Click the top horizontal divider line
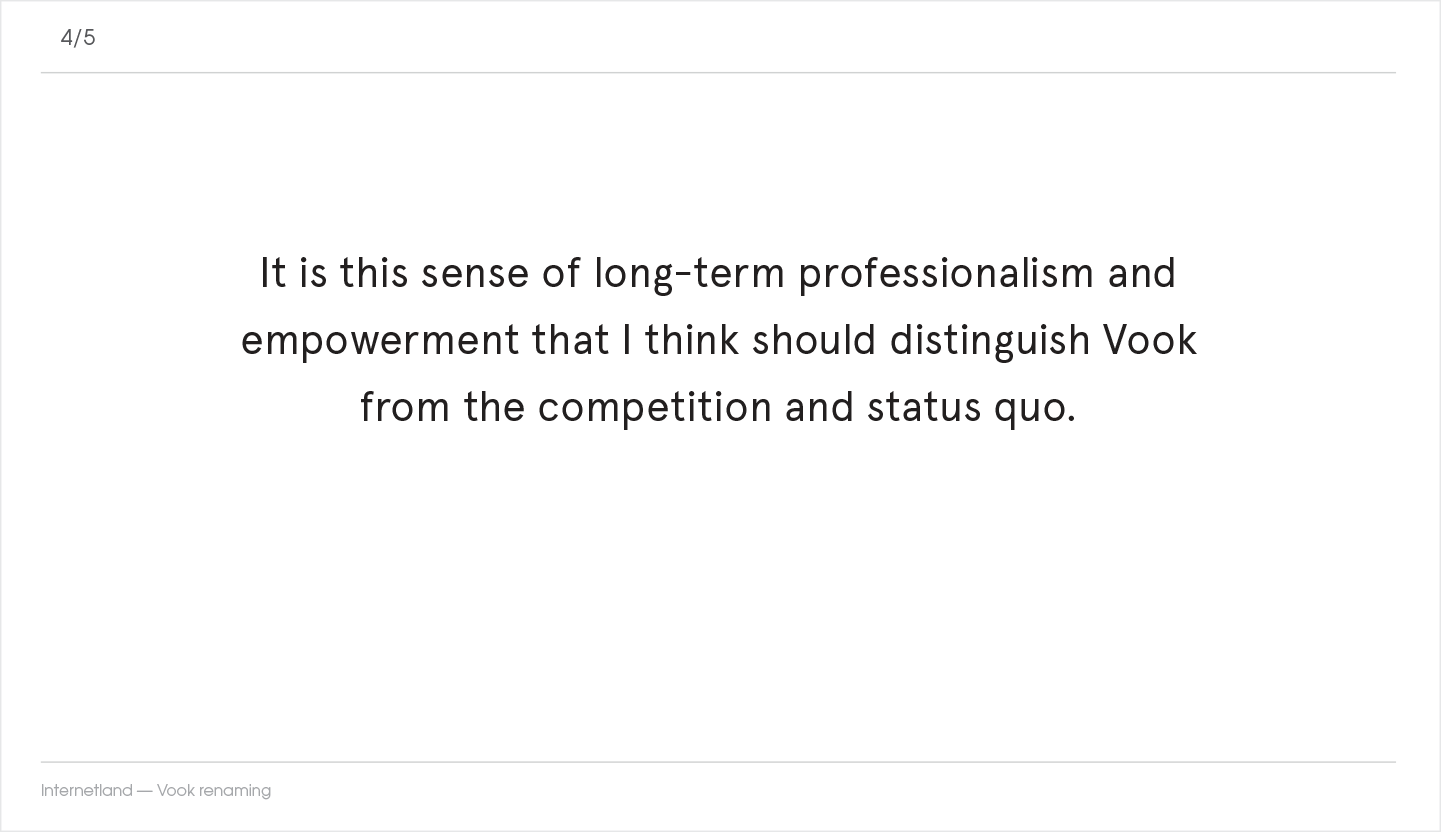This screenshot has height=832, width=1441. pos(718,73)
